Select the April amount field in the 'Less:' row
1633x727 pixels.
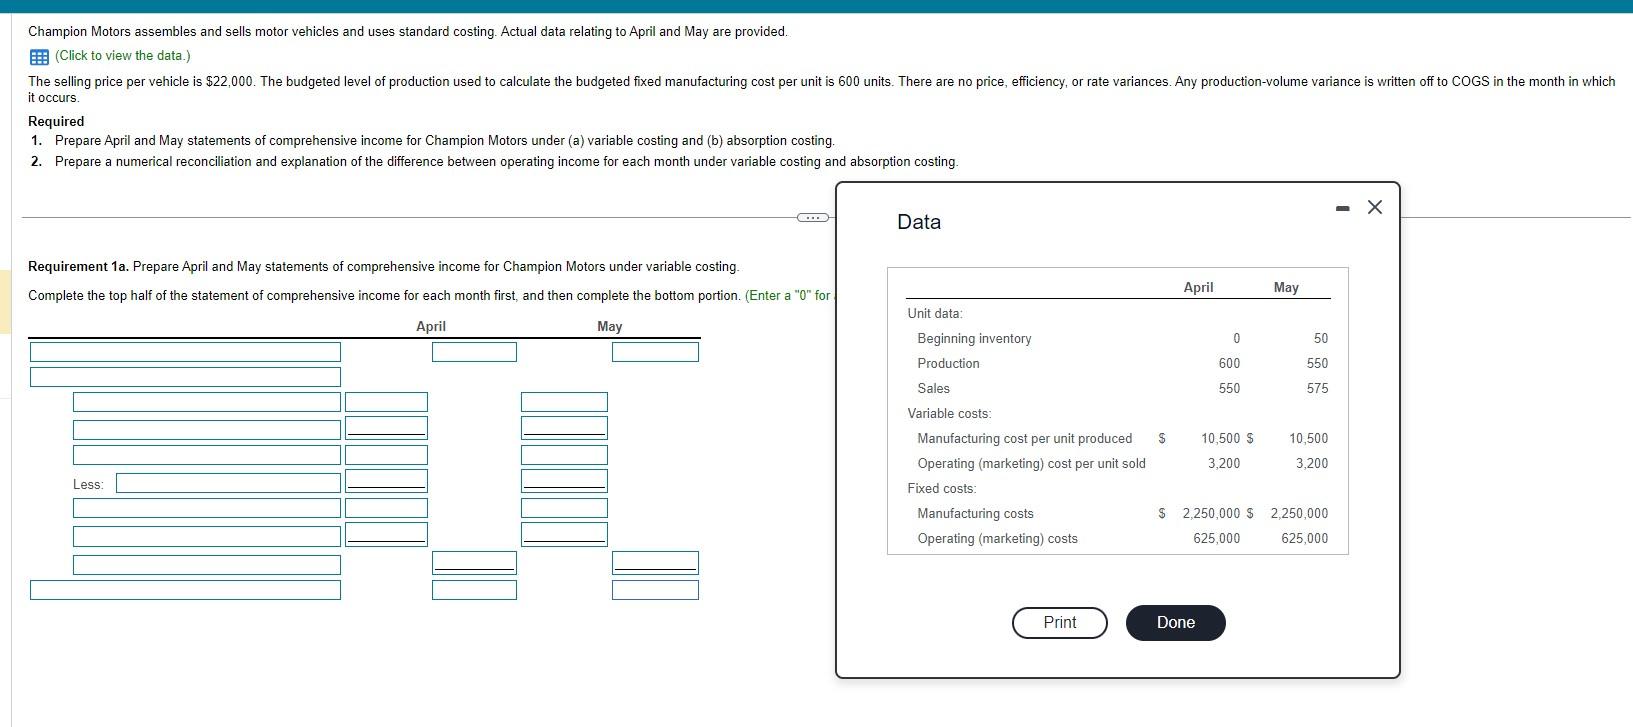pos(386,481)
